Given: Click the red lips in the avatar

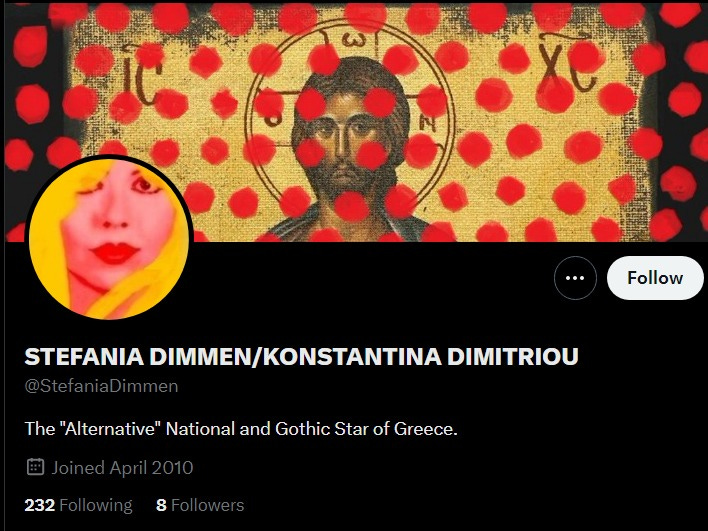Looking at the screenshot, I should pos(113,253).
